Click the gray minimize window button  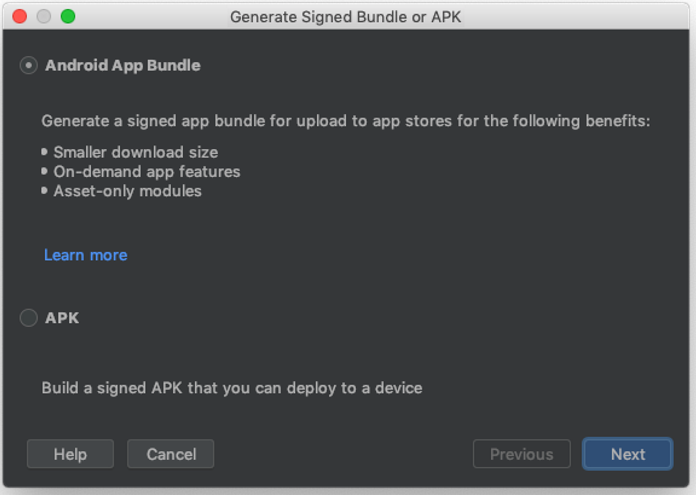[44, 16]
